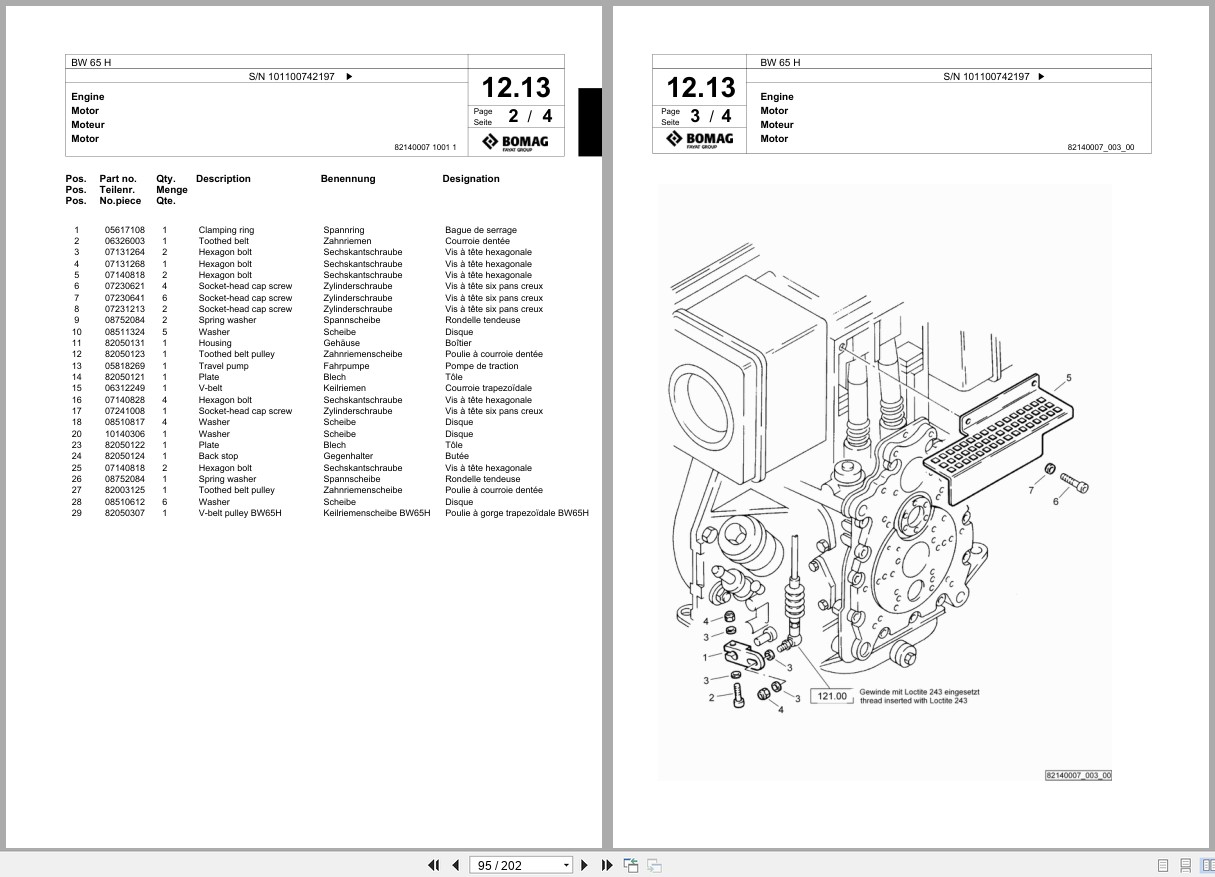This screenshot has width=1215, height=877.
Task: Click the left page S/N 101100742197 text
Action: pos(292,76)
